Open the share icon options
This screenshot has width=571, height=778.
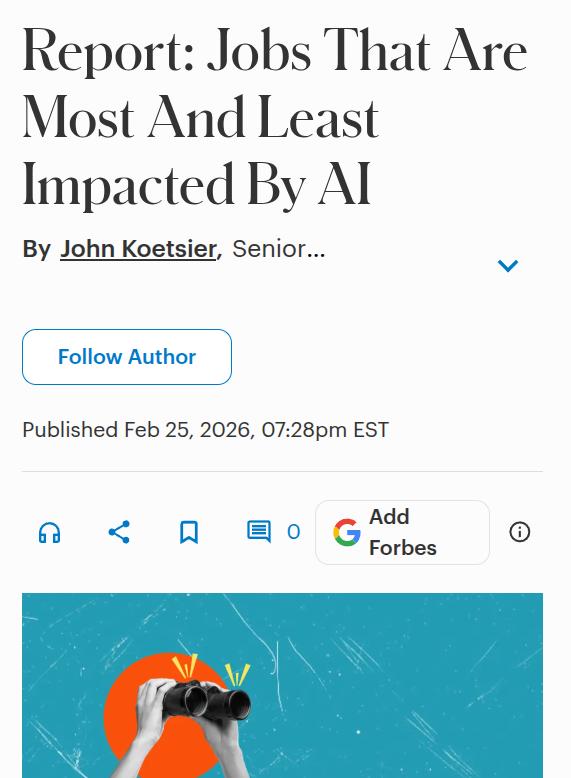(x=119, y=532)
